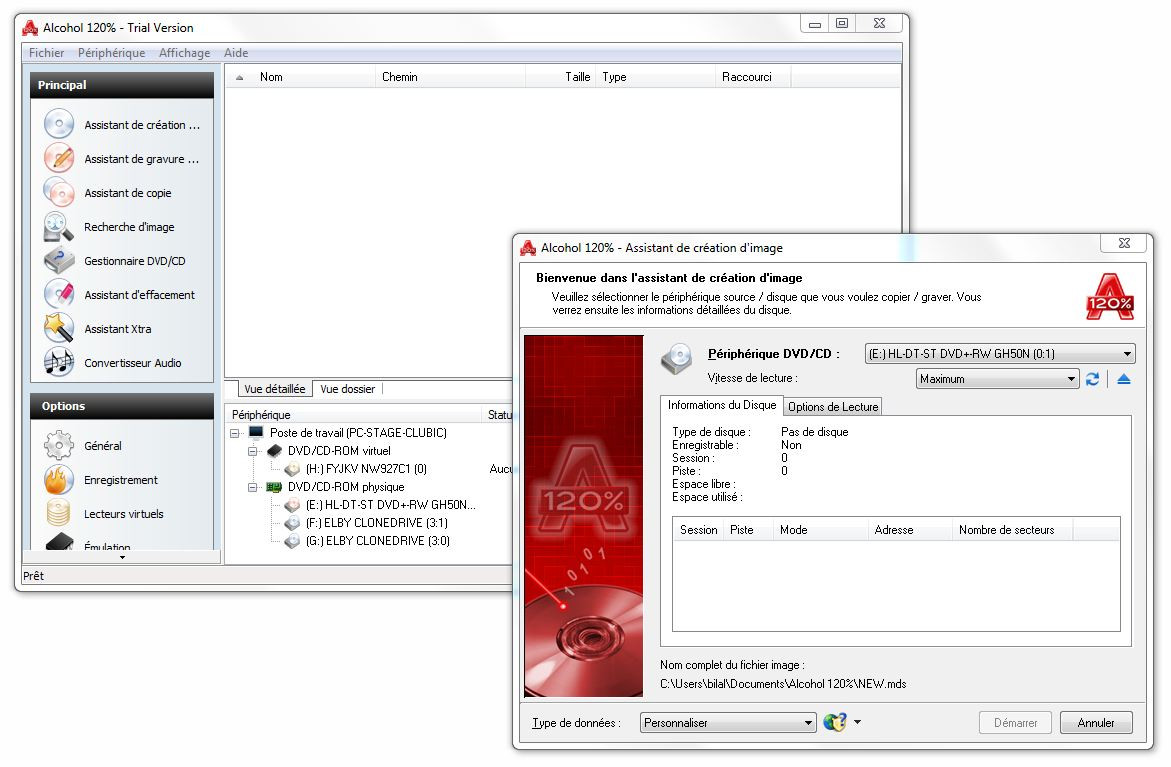The width and height of the screenshot is (1171, 767).
Task: Collapse the DVD/CD-ROM physique tree node
Action: coord(254,487)
